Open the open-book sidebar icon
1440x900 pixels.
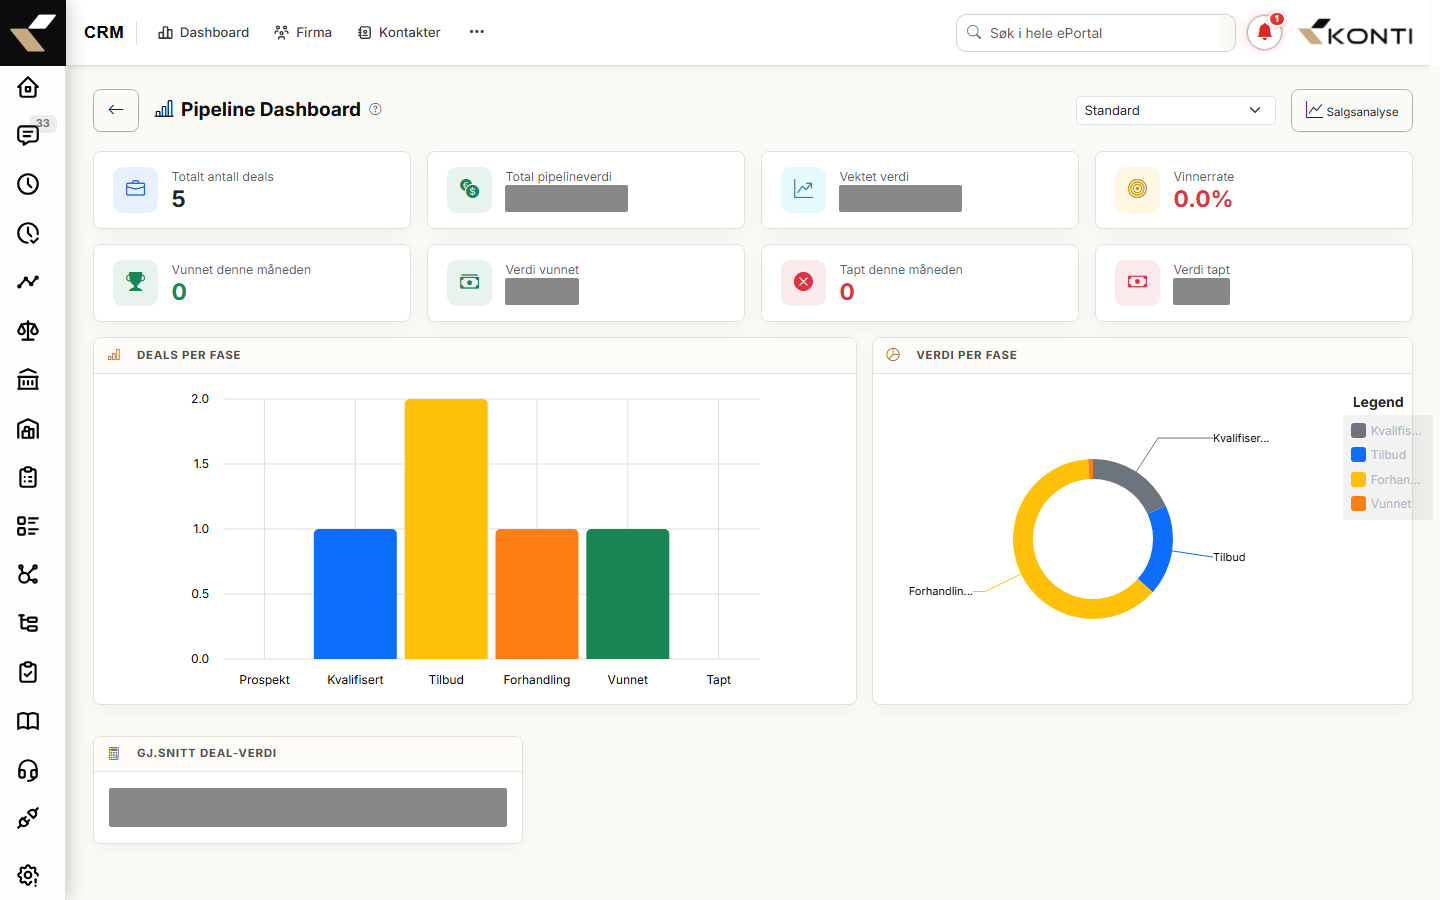pyautogui.click(x=28, y=721)
